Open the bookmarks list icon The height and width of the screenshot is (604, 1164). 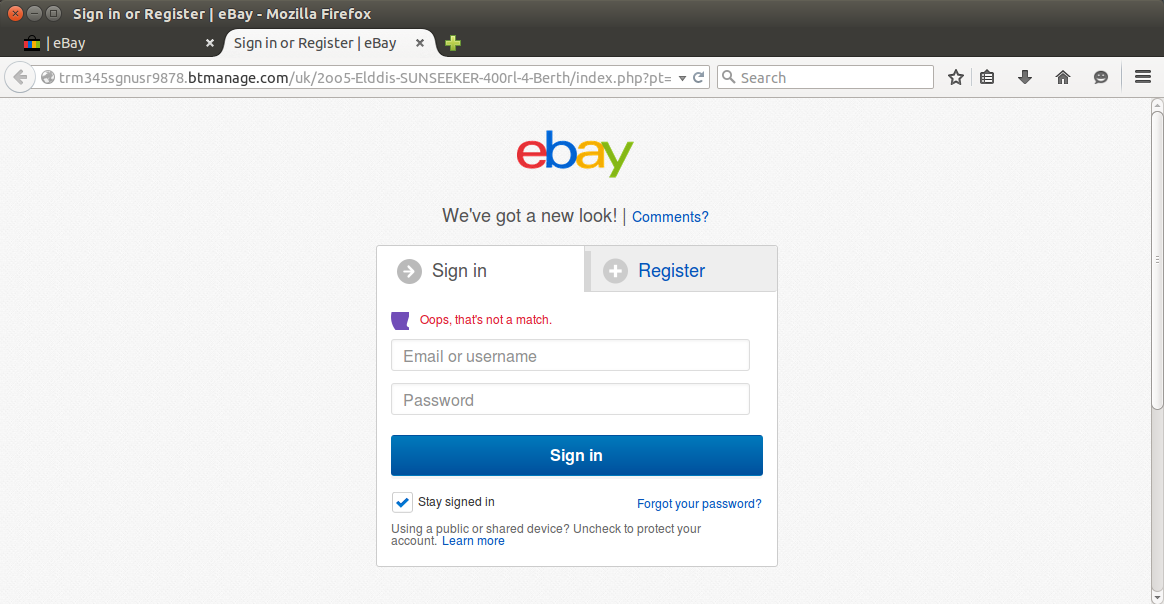(x=987, y=77)
